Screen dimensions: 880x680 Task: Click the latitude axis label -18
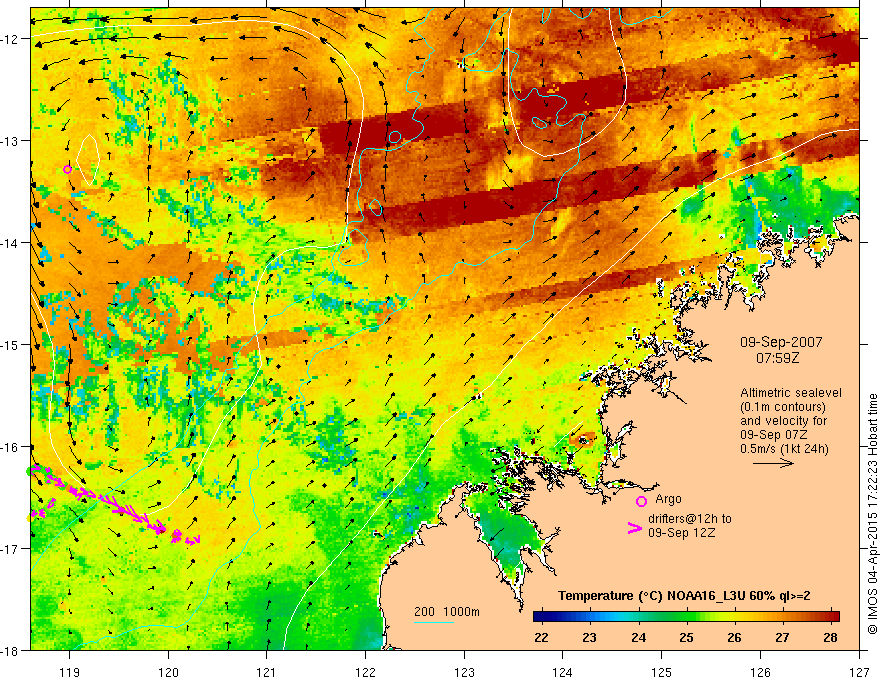click(11, 650)
